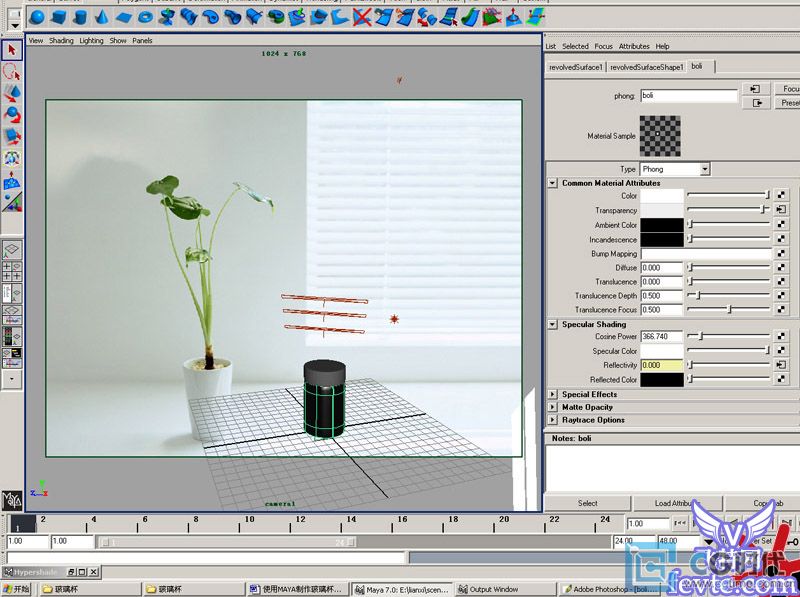Go to input connection of boli
Viewport: 800px width, 597px height.
pos(756,89)
